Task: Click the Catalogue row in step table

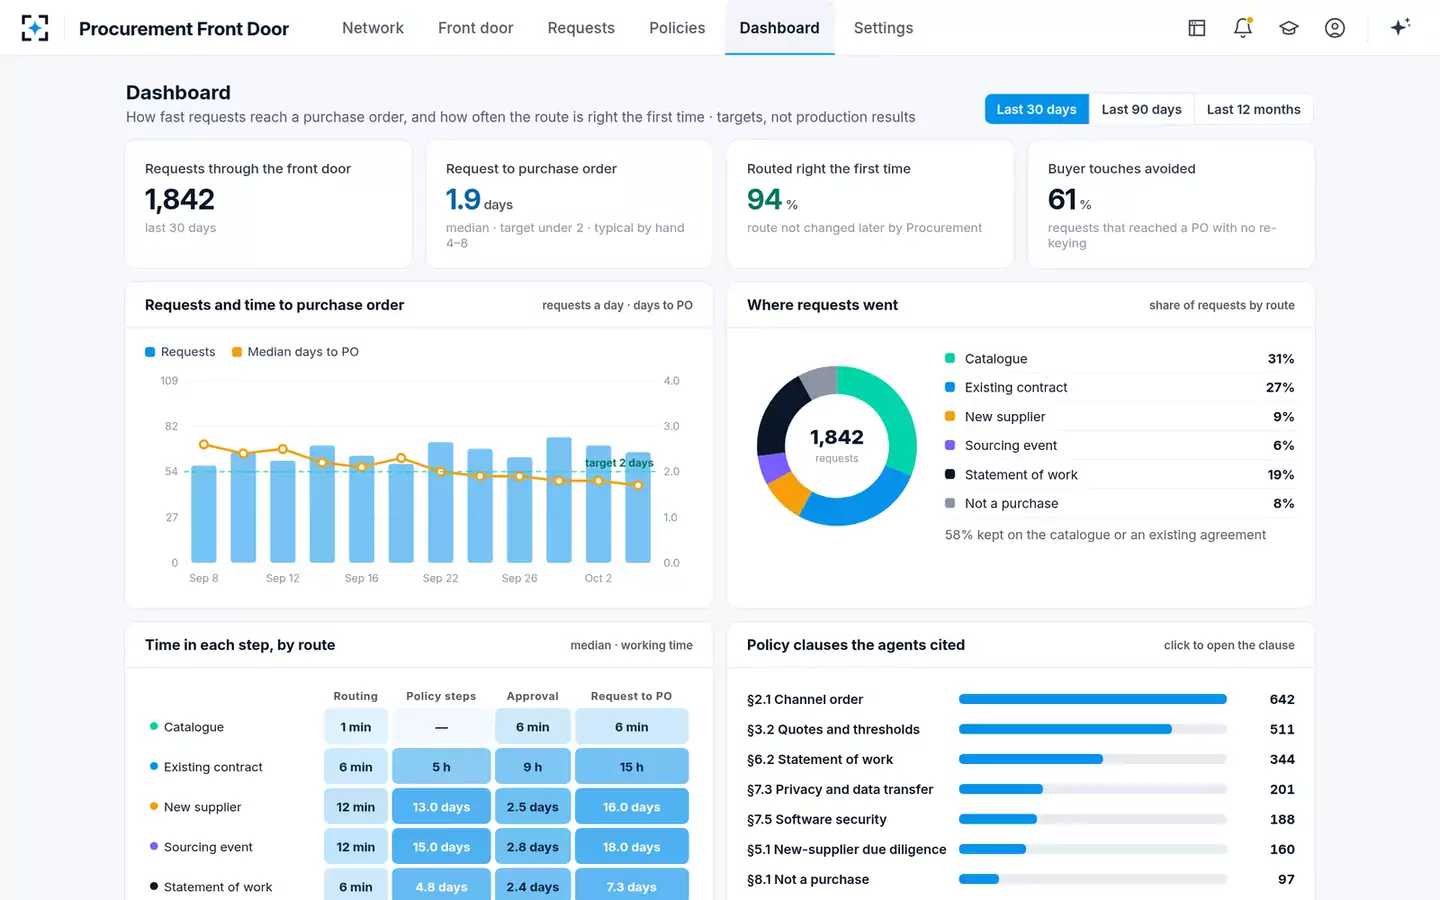Action: pos(418,727)
